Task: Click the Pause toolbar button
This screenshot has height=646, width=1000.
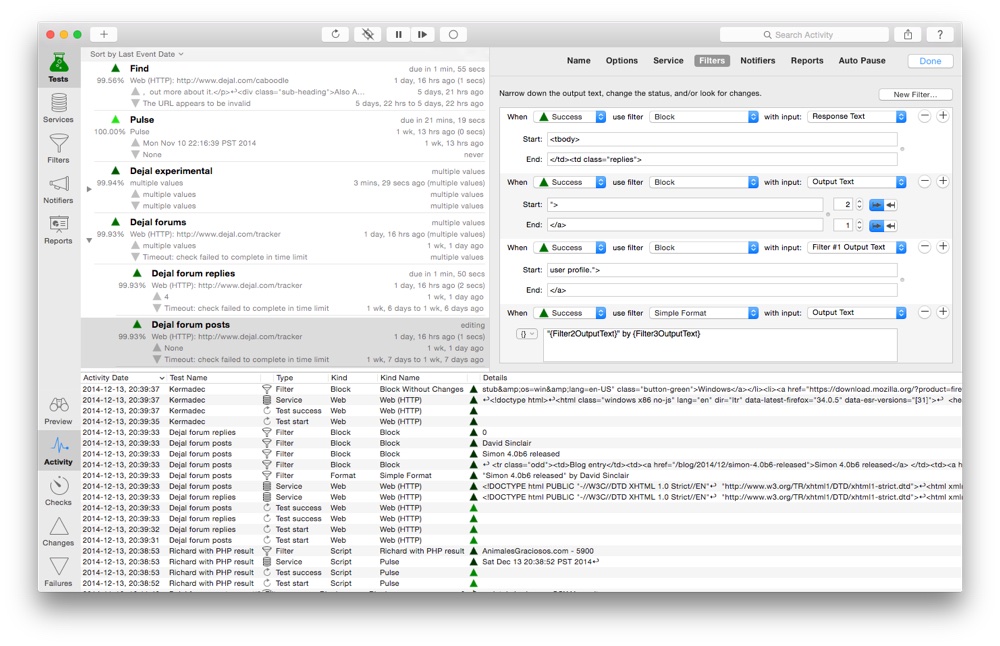Action: click(x=398, y=34)
